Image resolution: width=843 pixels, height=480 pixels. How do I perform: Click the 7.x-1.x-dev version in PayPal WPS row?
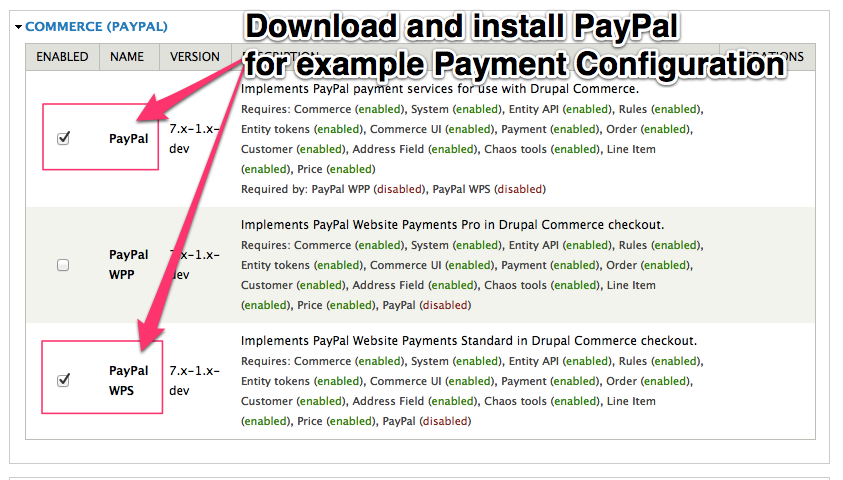click(194, 381)
